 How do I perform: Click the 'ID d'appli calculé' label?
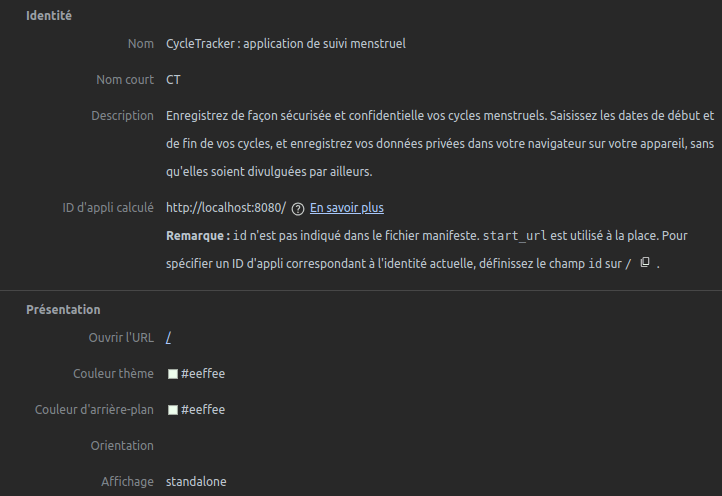107,208
